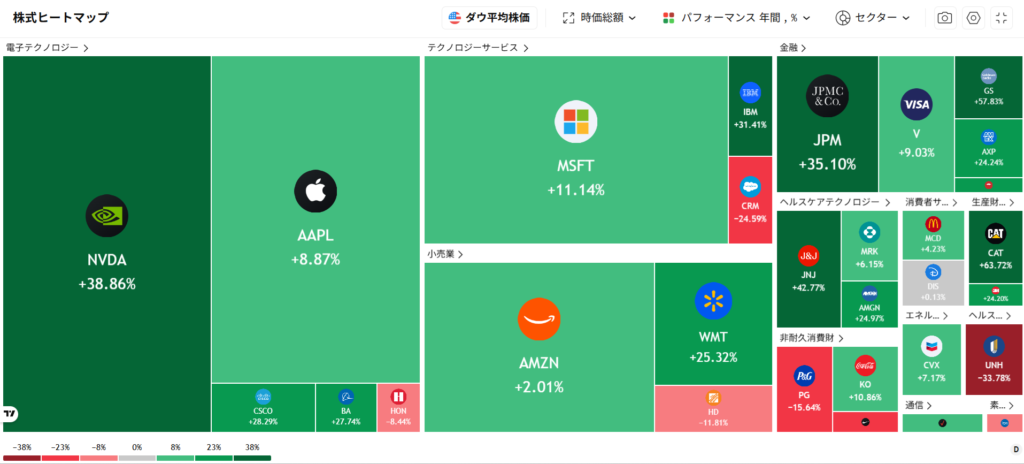Click the fullscreen collapse icon

tap(1001, 18)
